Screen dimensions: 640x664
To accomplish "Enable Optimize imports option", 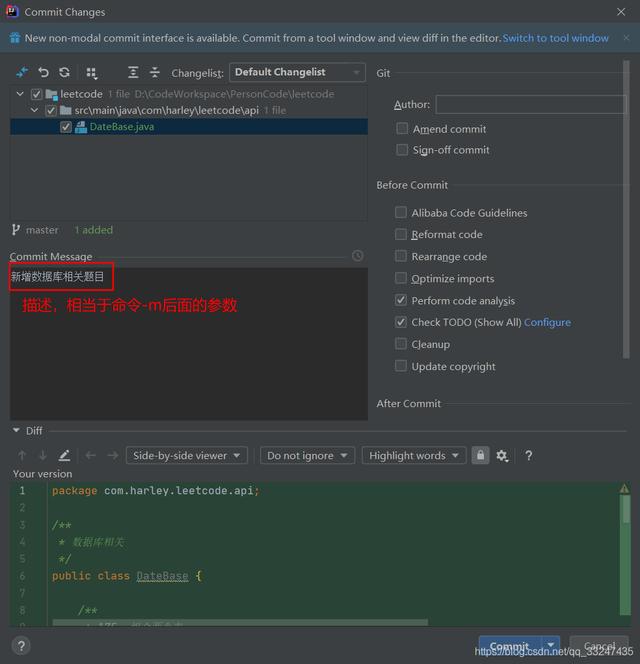I will coord(401,278).
